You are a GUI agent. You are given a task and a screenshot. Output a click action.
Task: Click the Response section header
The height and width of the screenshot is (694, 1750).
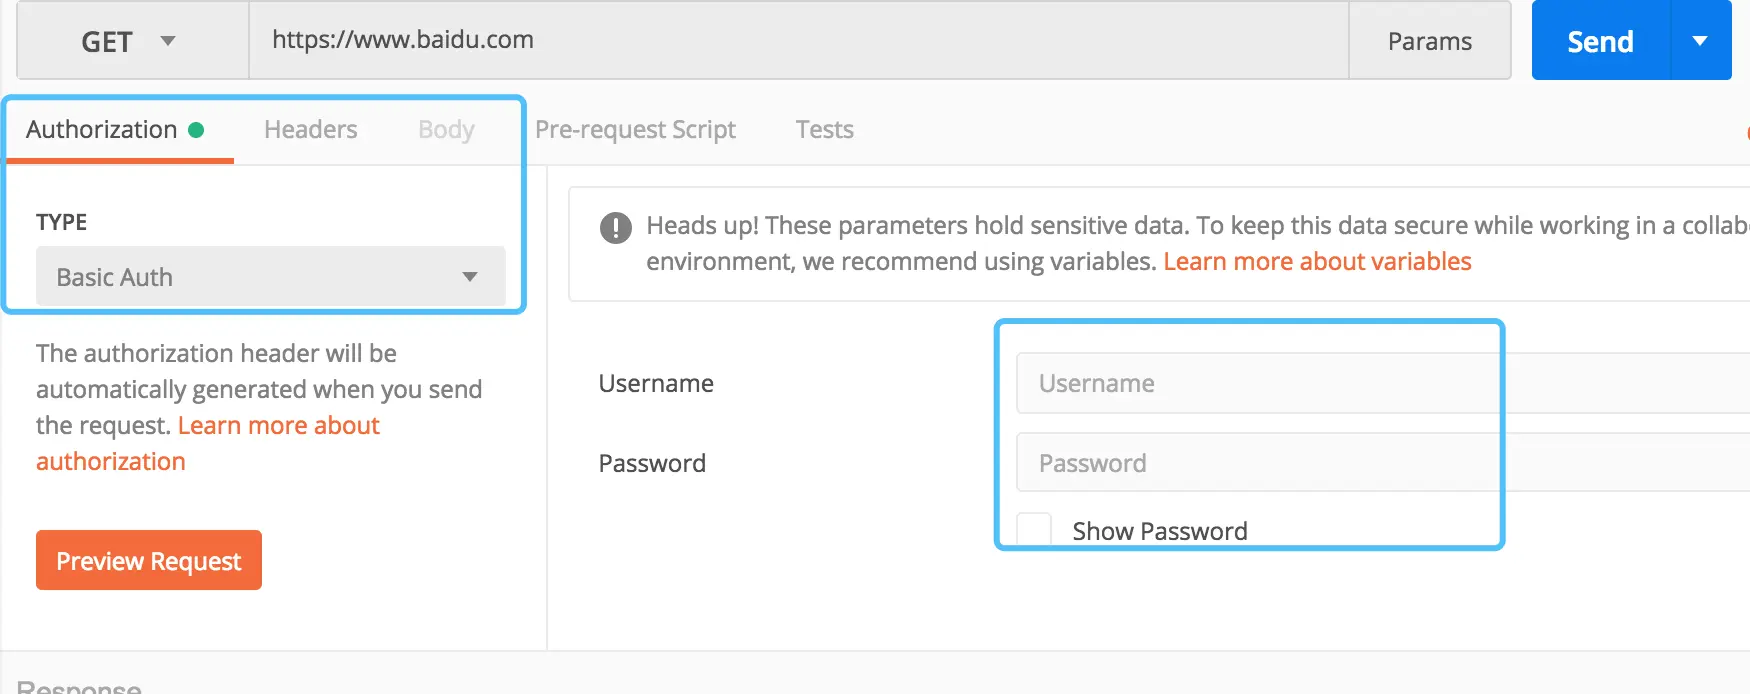coord(79,686)
